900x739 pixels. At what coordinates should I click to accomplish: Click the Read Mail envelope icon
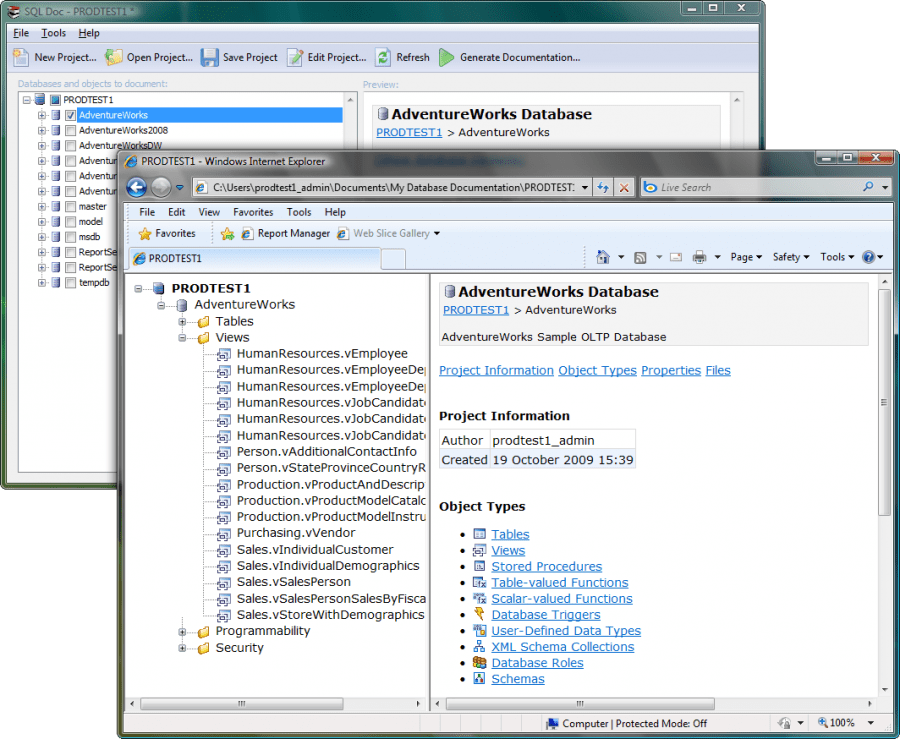(676, 257)
